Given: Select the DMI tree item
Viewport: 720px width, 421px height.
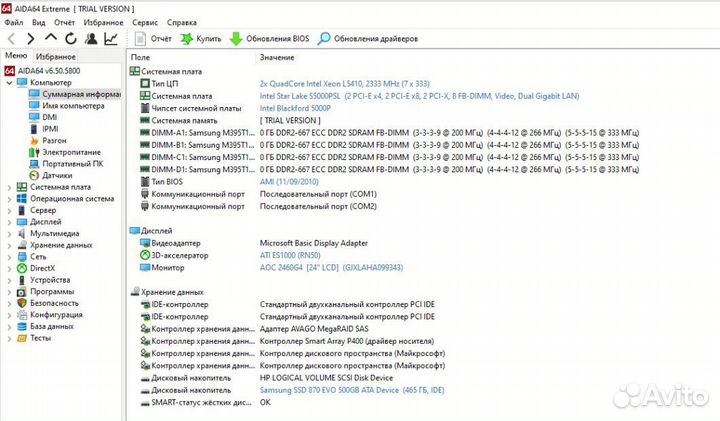Looking at the screenshot, I should (43, 117).
